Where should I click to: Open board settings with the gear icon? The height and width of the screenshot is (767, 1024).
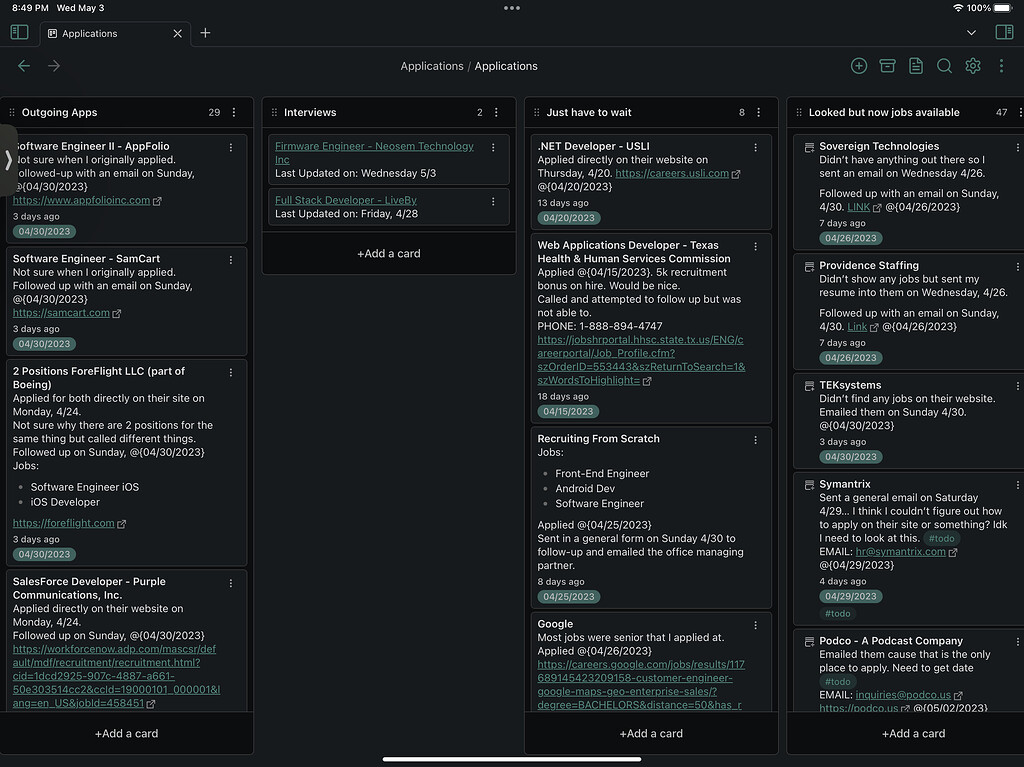click(x=972, y=65)
